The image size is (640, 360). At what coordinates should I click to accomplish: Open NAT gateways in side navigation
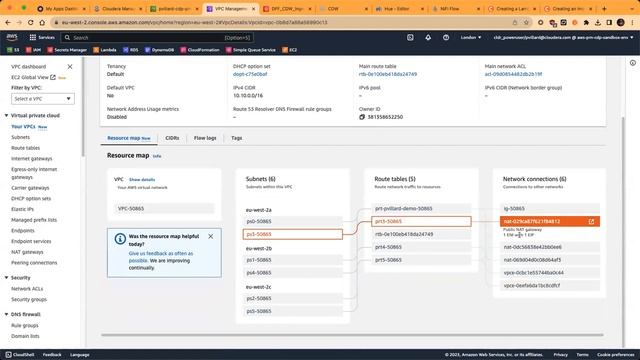click(27, 252)
